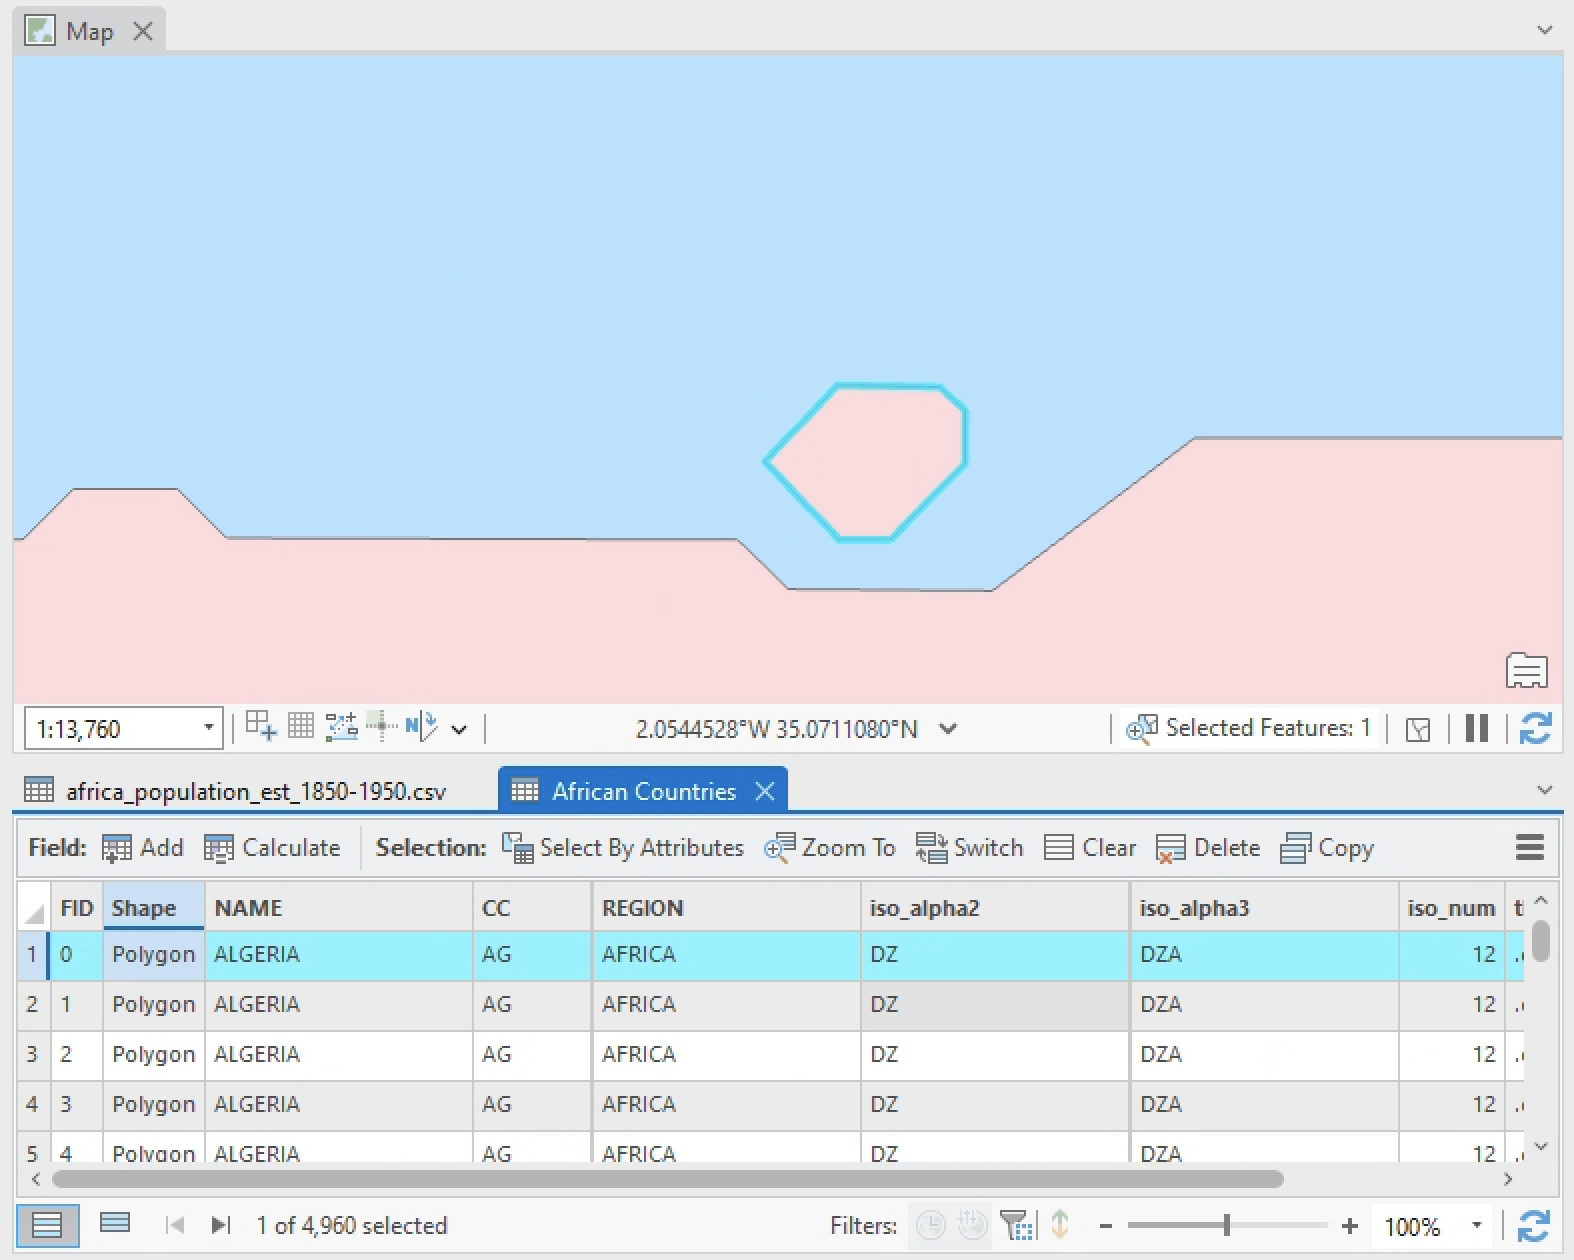This screenshot has width=1574, height=1260.
Task: Click the Snapping icon in the map status bar
Action: coord(261,727)
